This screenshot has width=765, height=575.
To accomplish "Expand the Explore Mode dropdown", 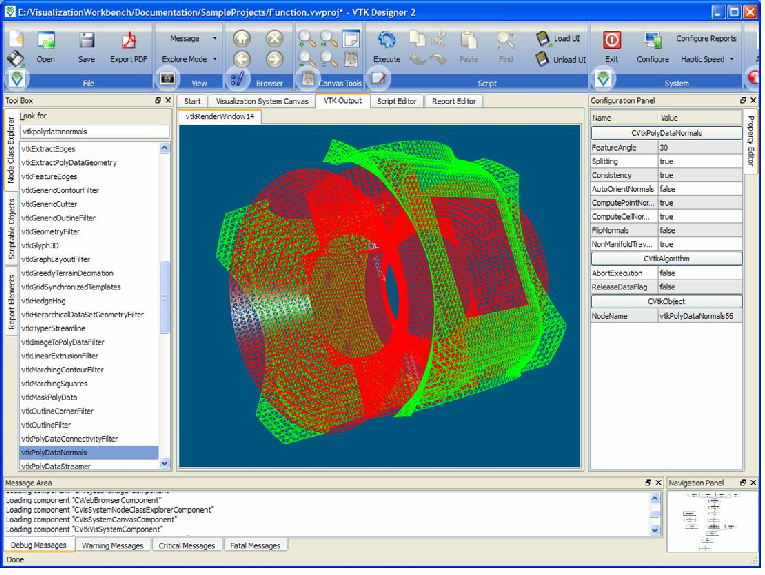I will (215, 59).
